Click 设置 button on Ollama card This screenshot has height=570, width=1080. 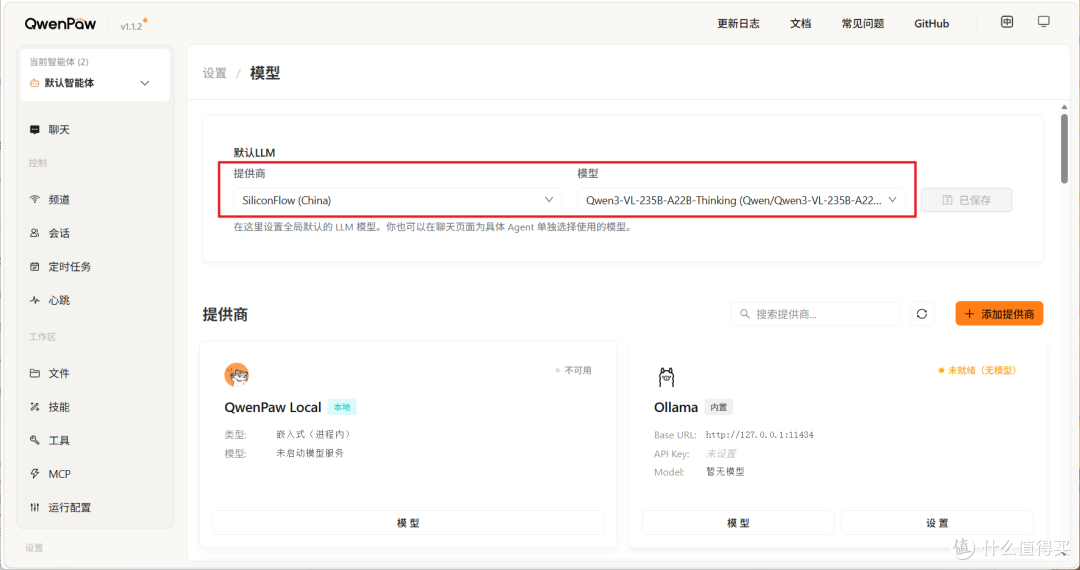(937, 522)
